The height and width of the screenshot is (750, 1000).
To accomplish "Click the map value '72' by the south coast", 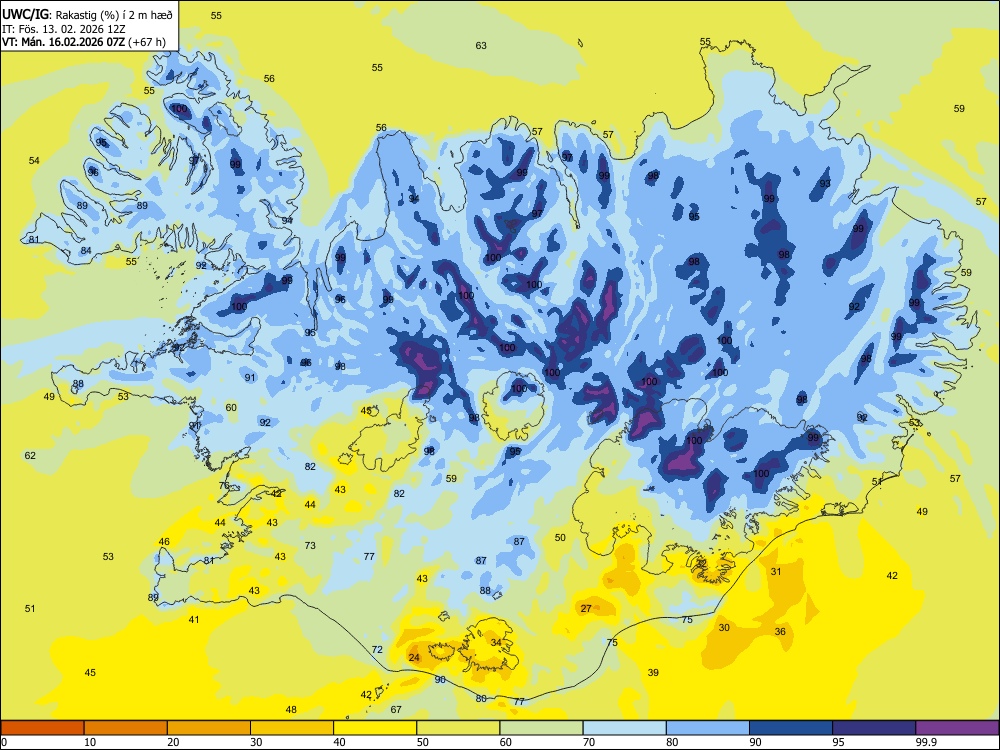I will tap(377, 649).
